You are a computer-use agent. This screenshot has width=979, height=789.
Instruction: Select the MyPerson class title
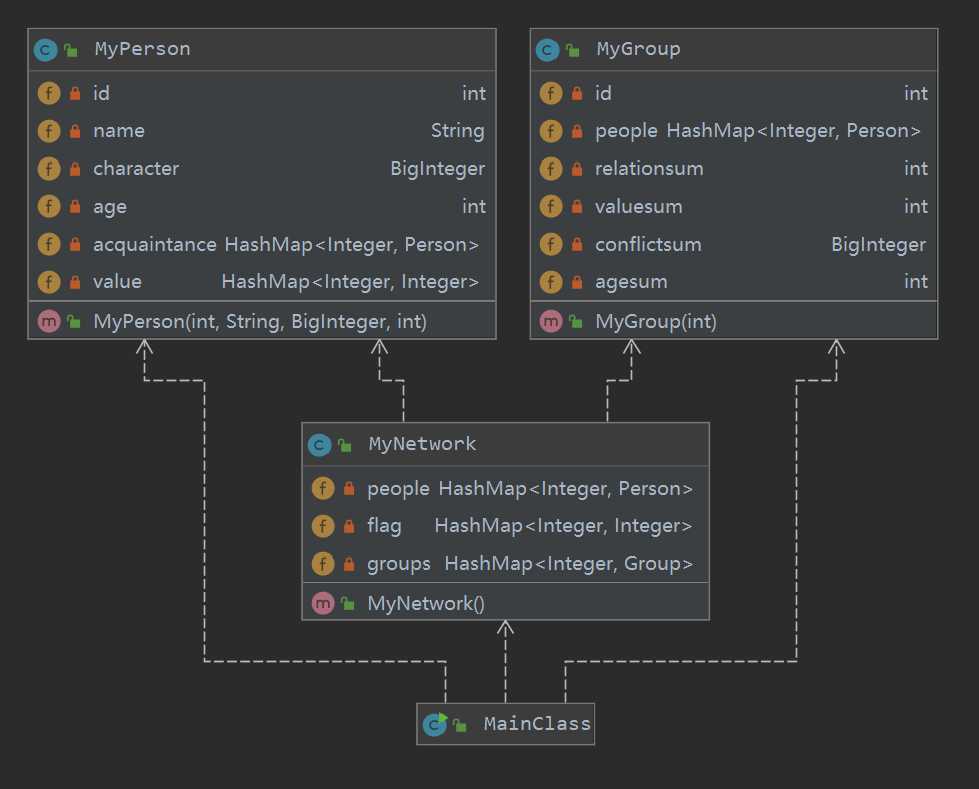point(142,49)
